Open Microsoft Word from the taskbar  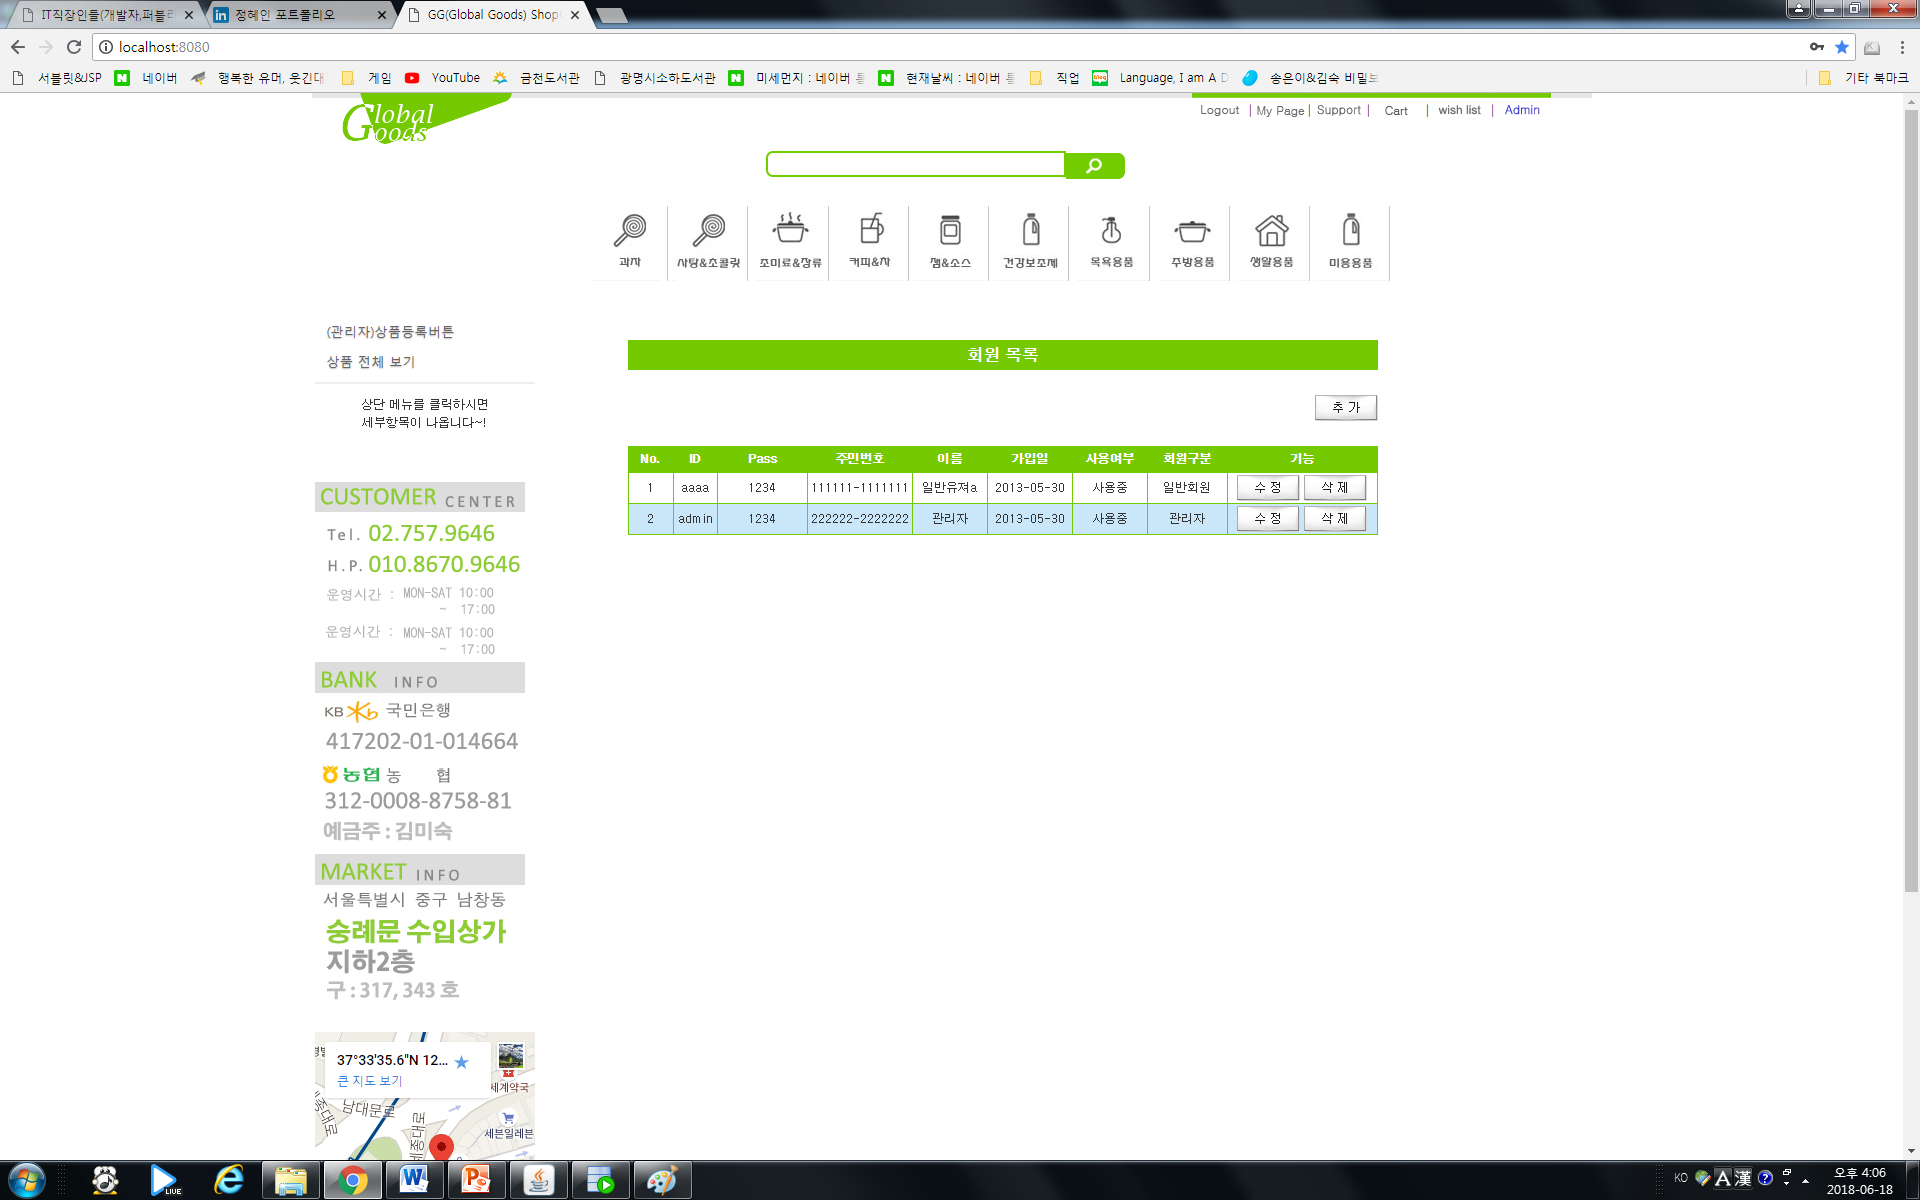414,1180
